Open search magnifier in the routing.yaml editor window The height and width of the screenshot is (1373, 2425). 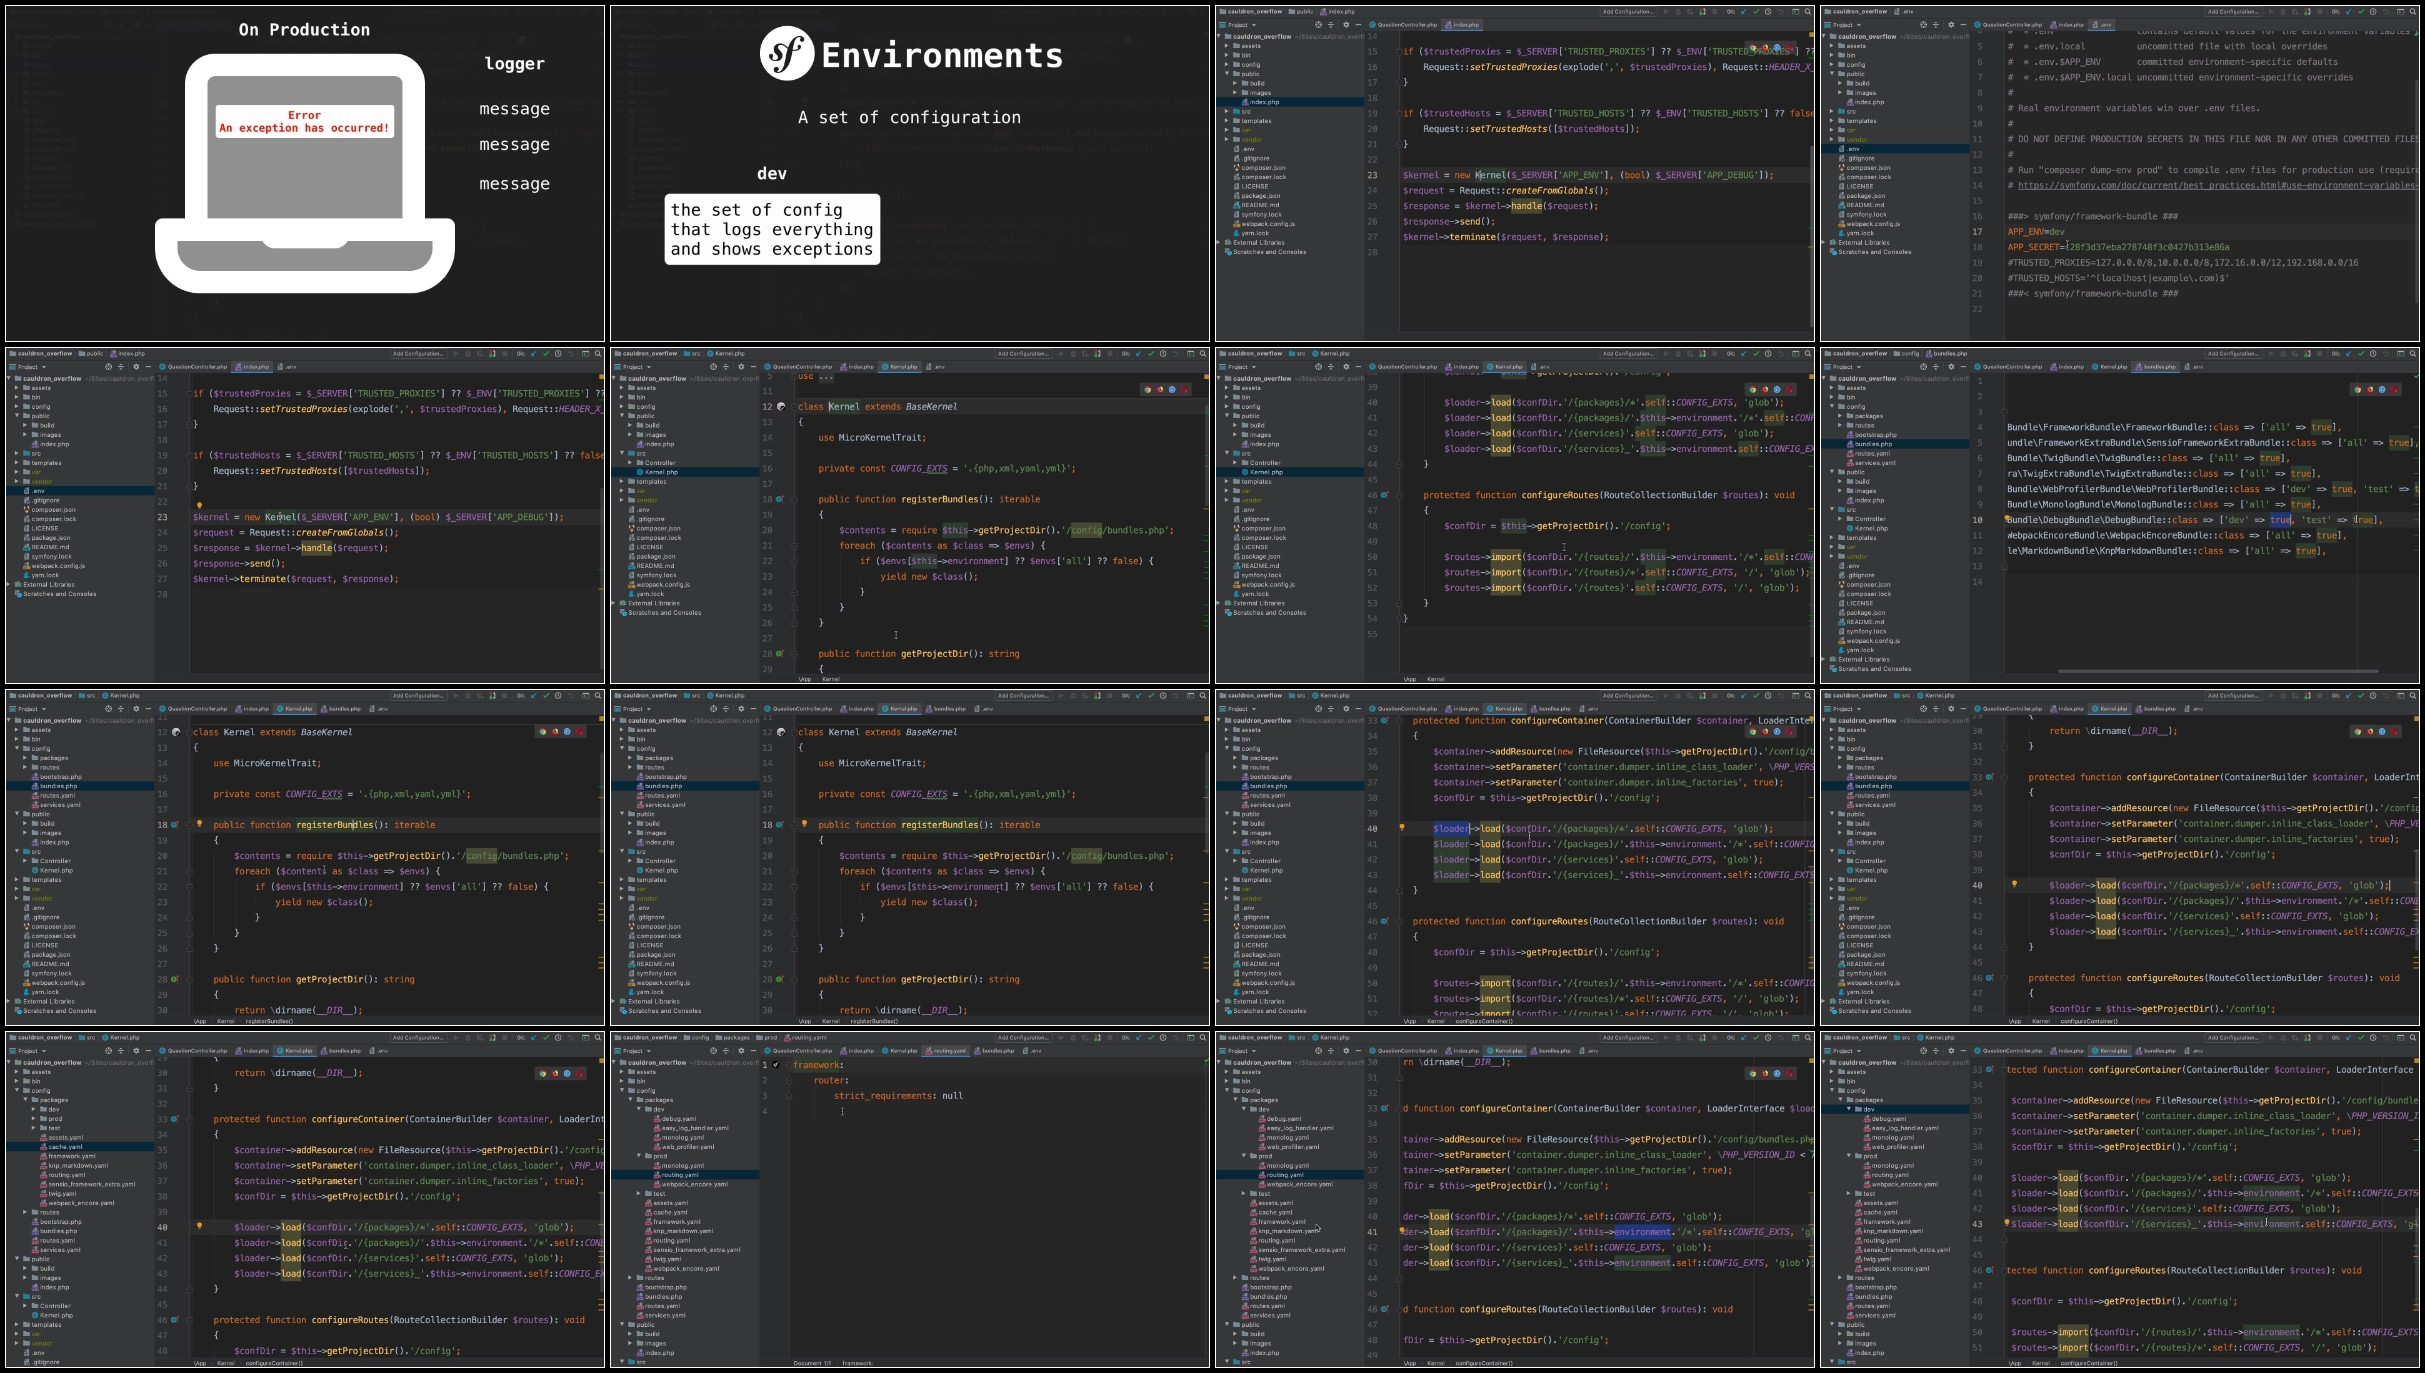1202,1037
